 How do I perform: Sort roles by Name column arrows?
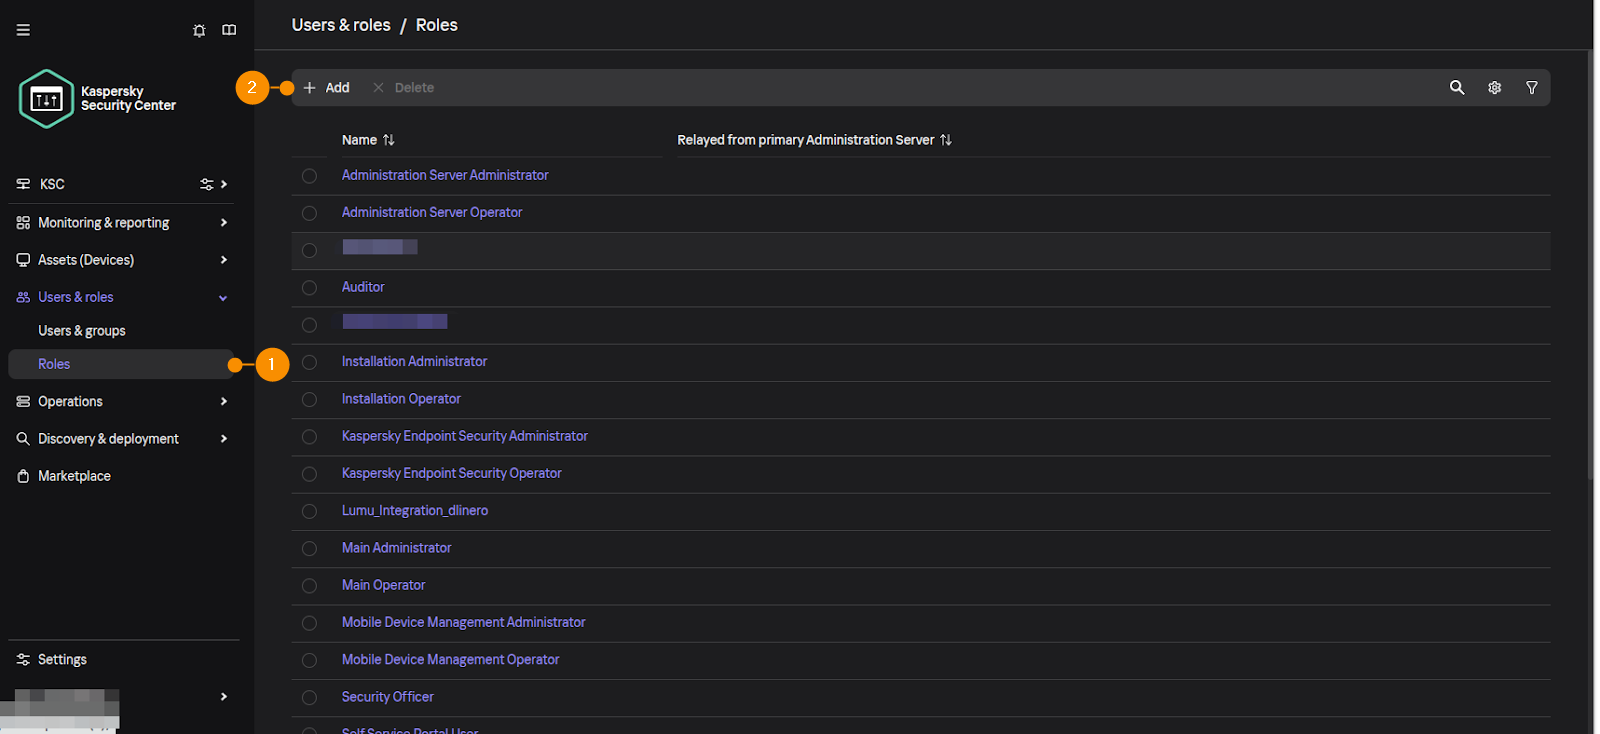tap(389, 140)
